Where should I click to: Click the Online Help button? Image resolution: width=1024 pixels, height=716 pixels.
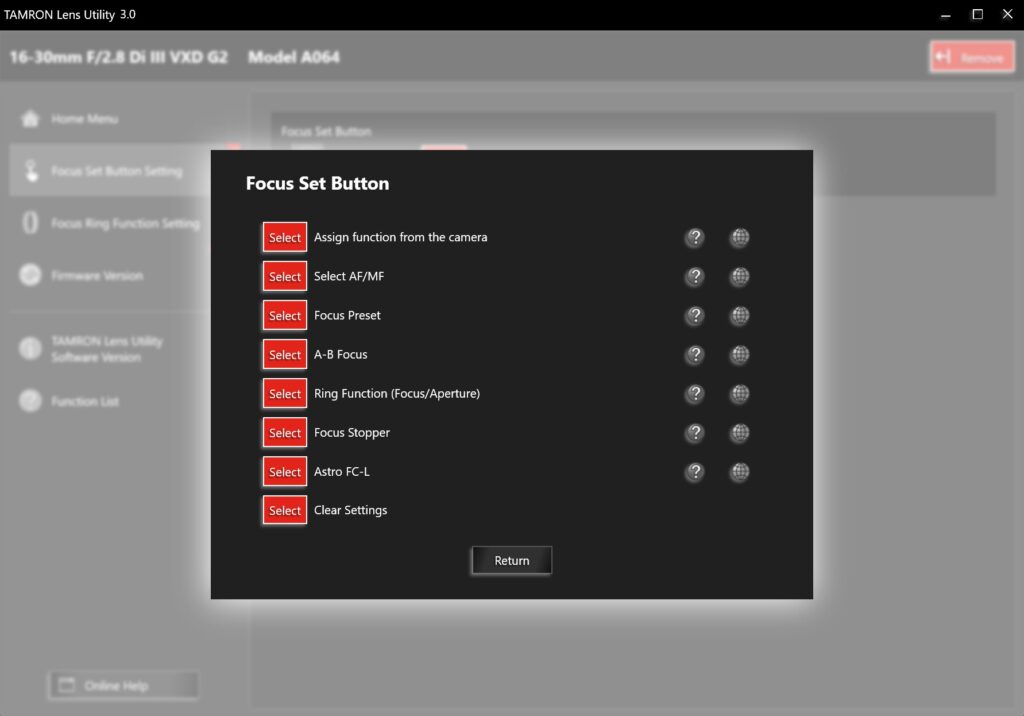click(123, 685)
